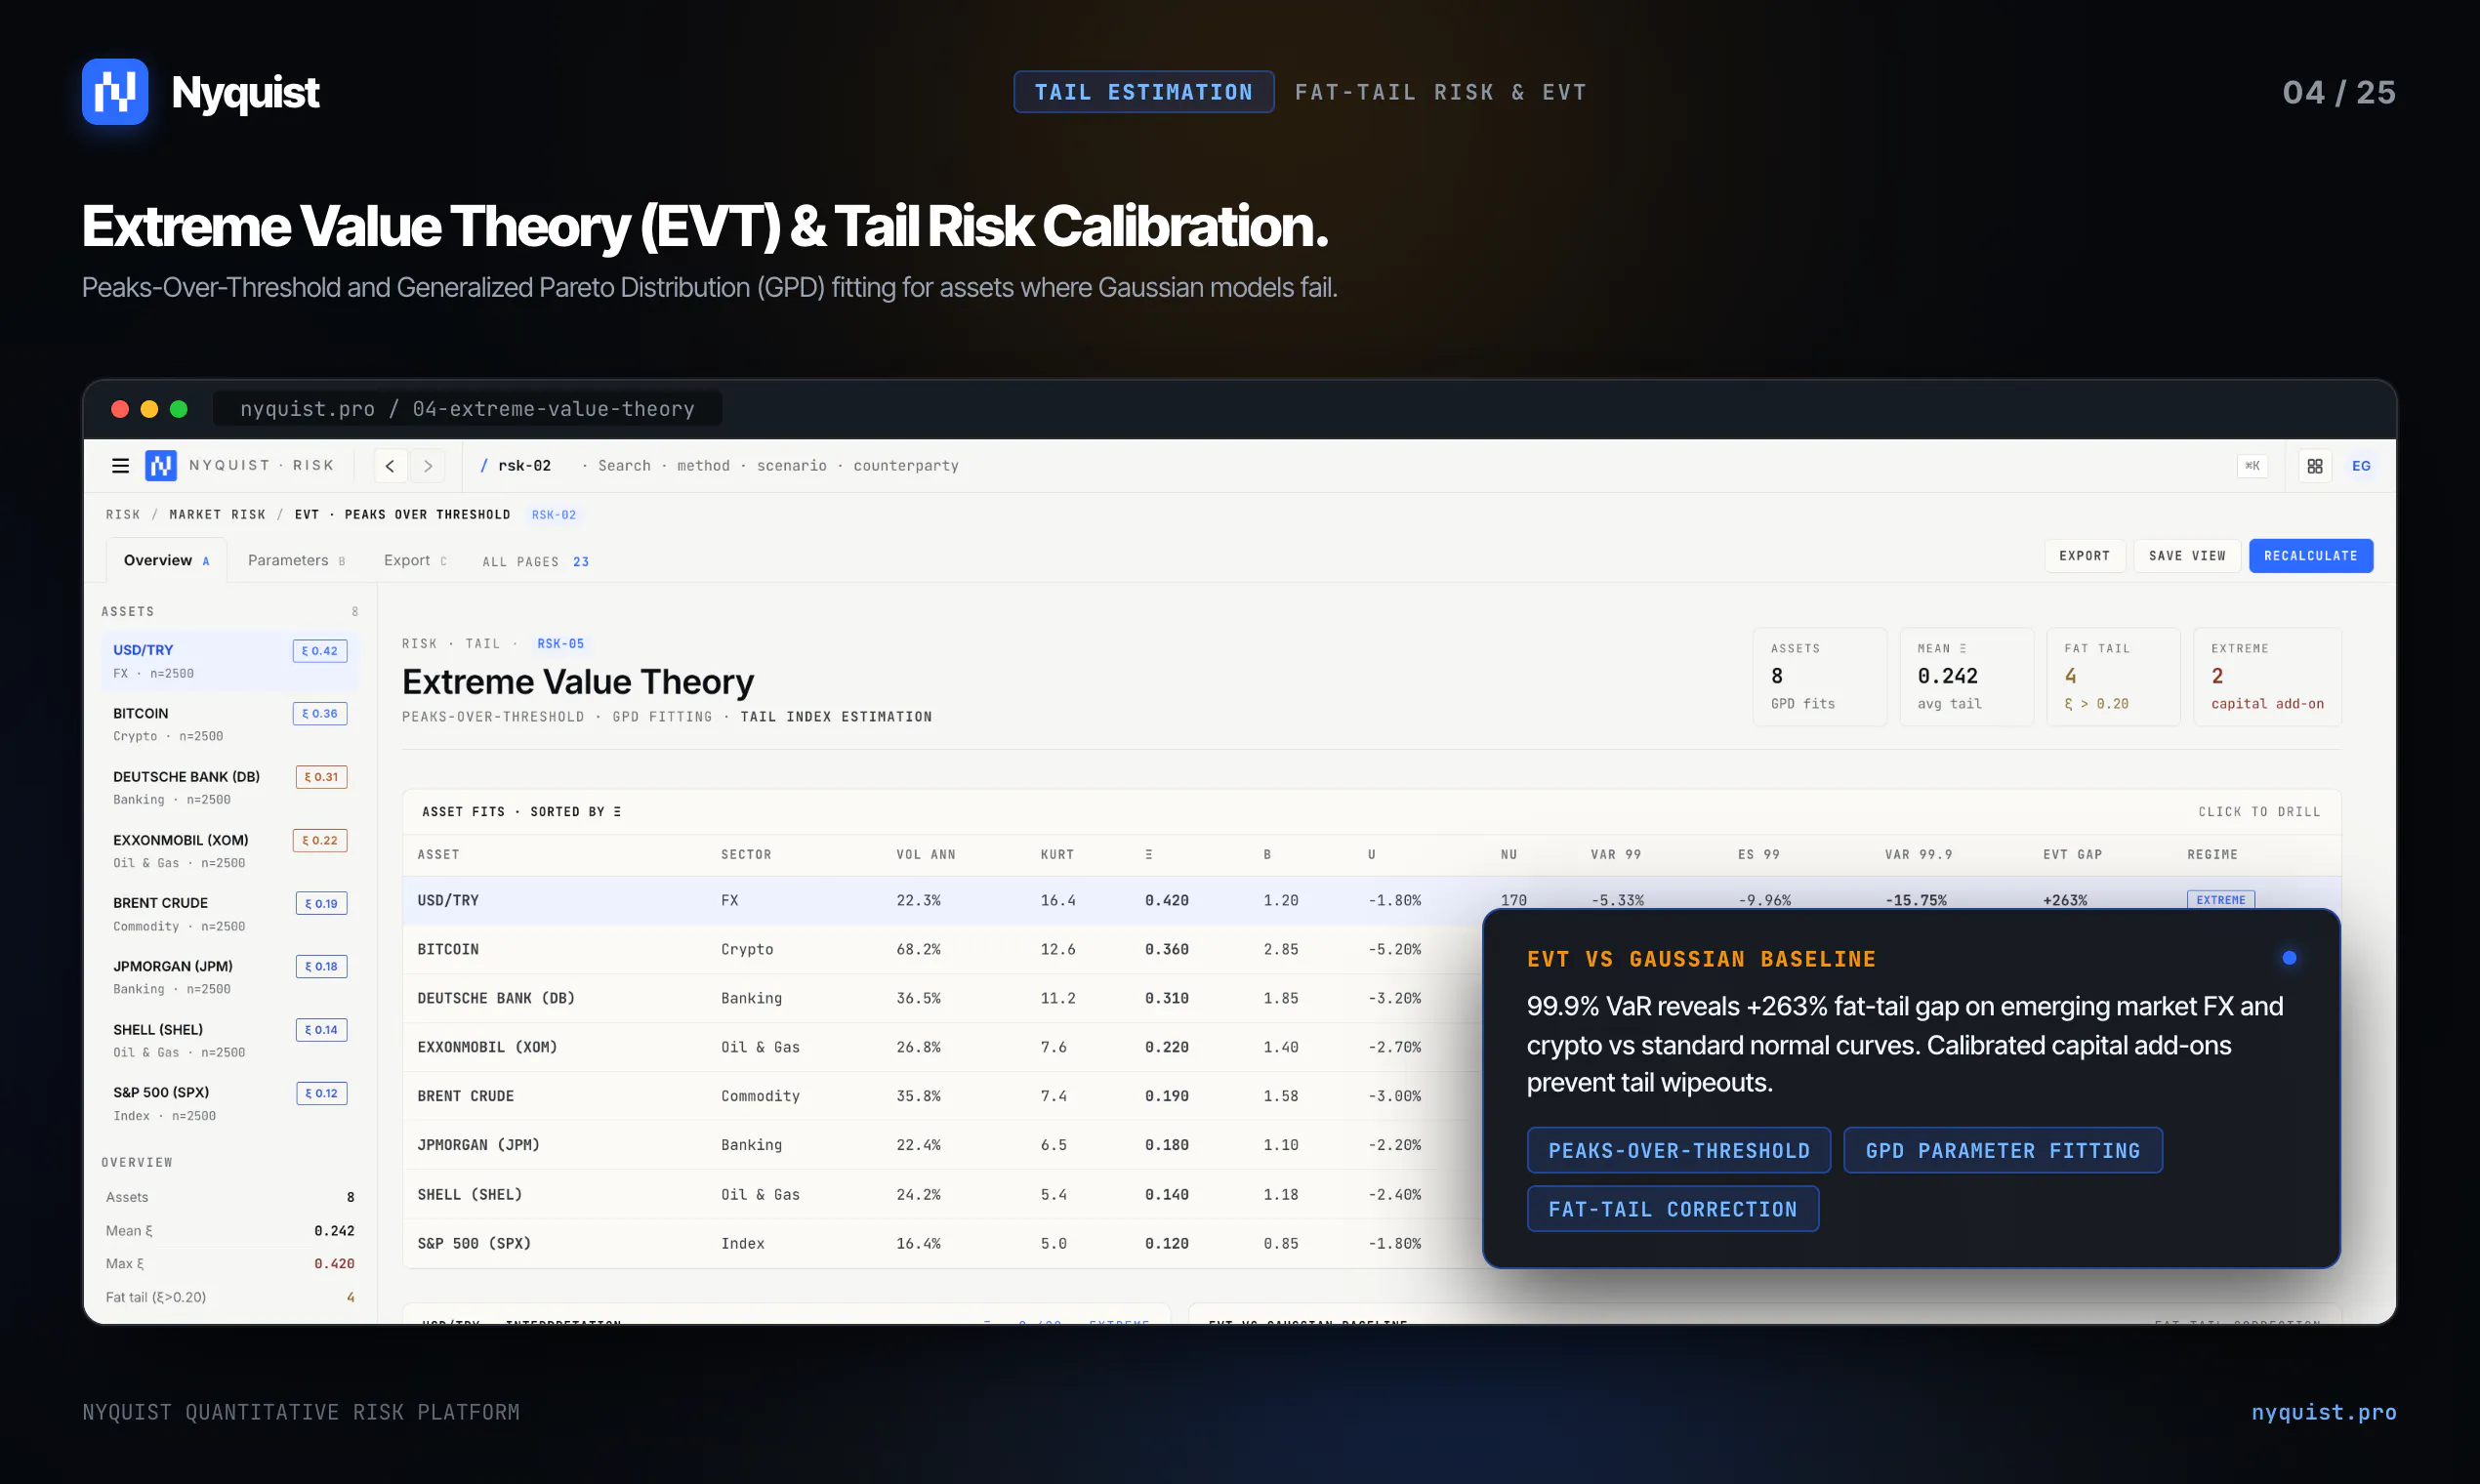Screen dimensions: 2480x1484
Task: Click the blue dot on EVT baseline card
Action: click(2289, 958)
